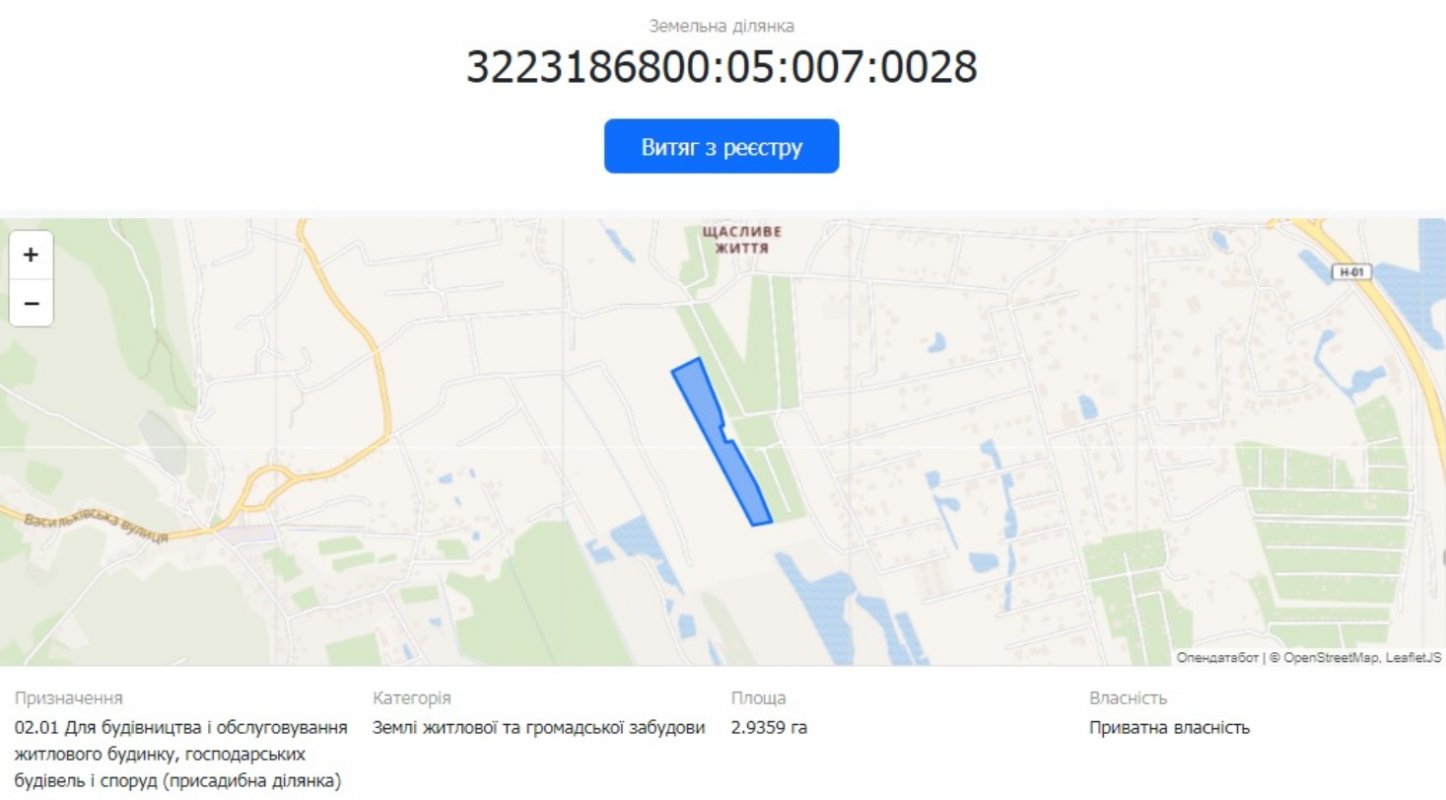1446x800 pixels.
Task: Click the Площа field label
Action: pyautogui.click(x=758, y=698)
